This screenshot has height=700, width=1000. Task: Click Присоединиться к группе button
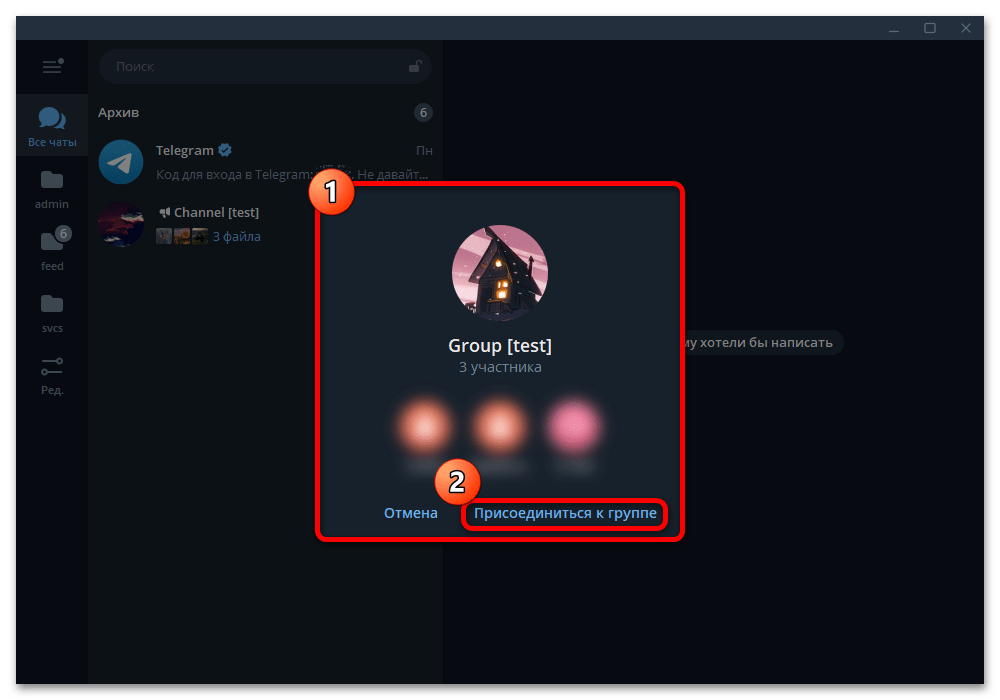tap(565, 513)
